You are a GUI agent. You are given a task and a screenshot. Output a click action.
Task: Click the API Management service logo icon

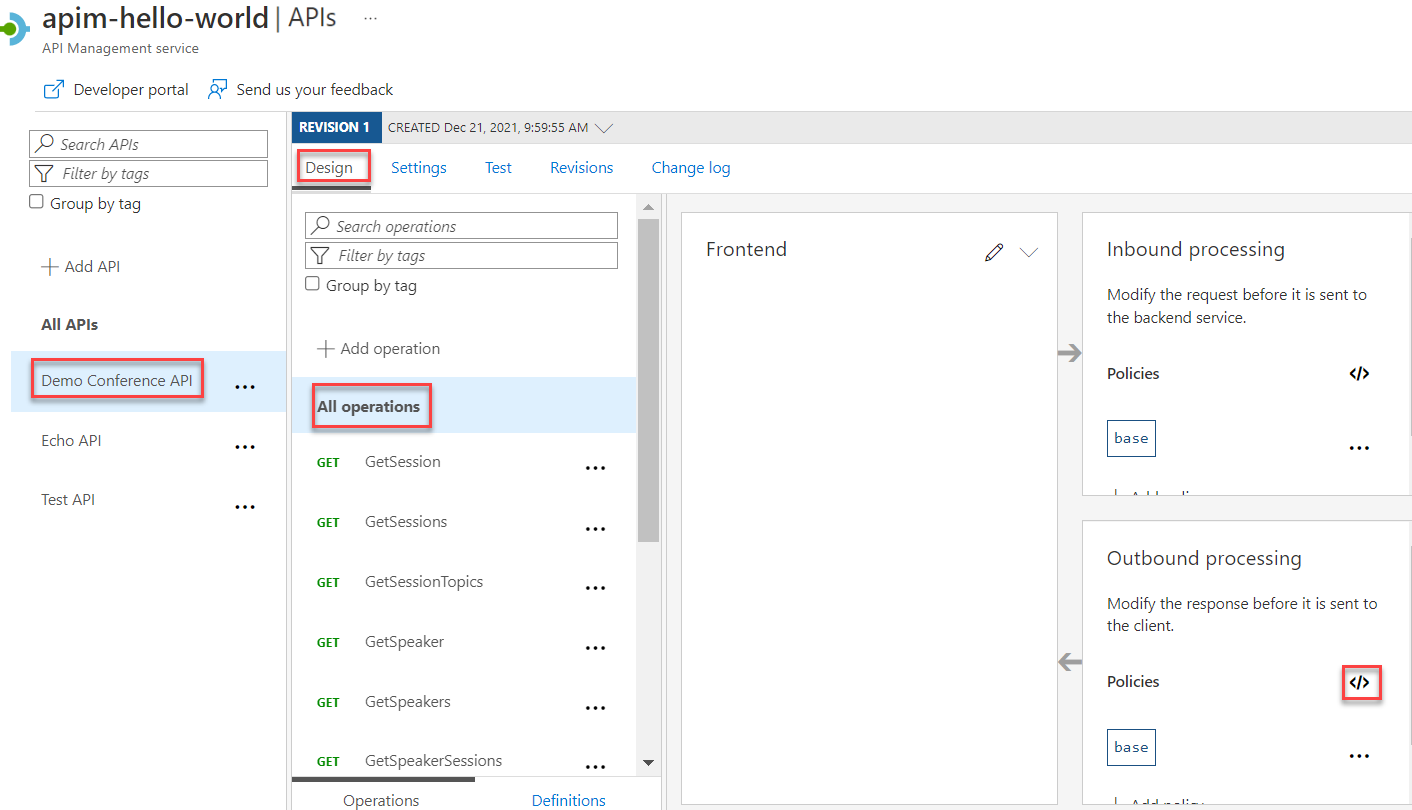pyautogui.click(x=13, y=30)
